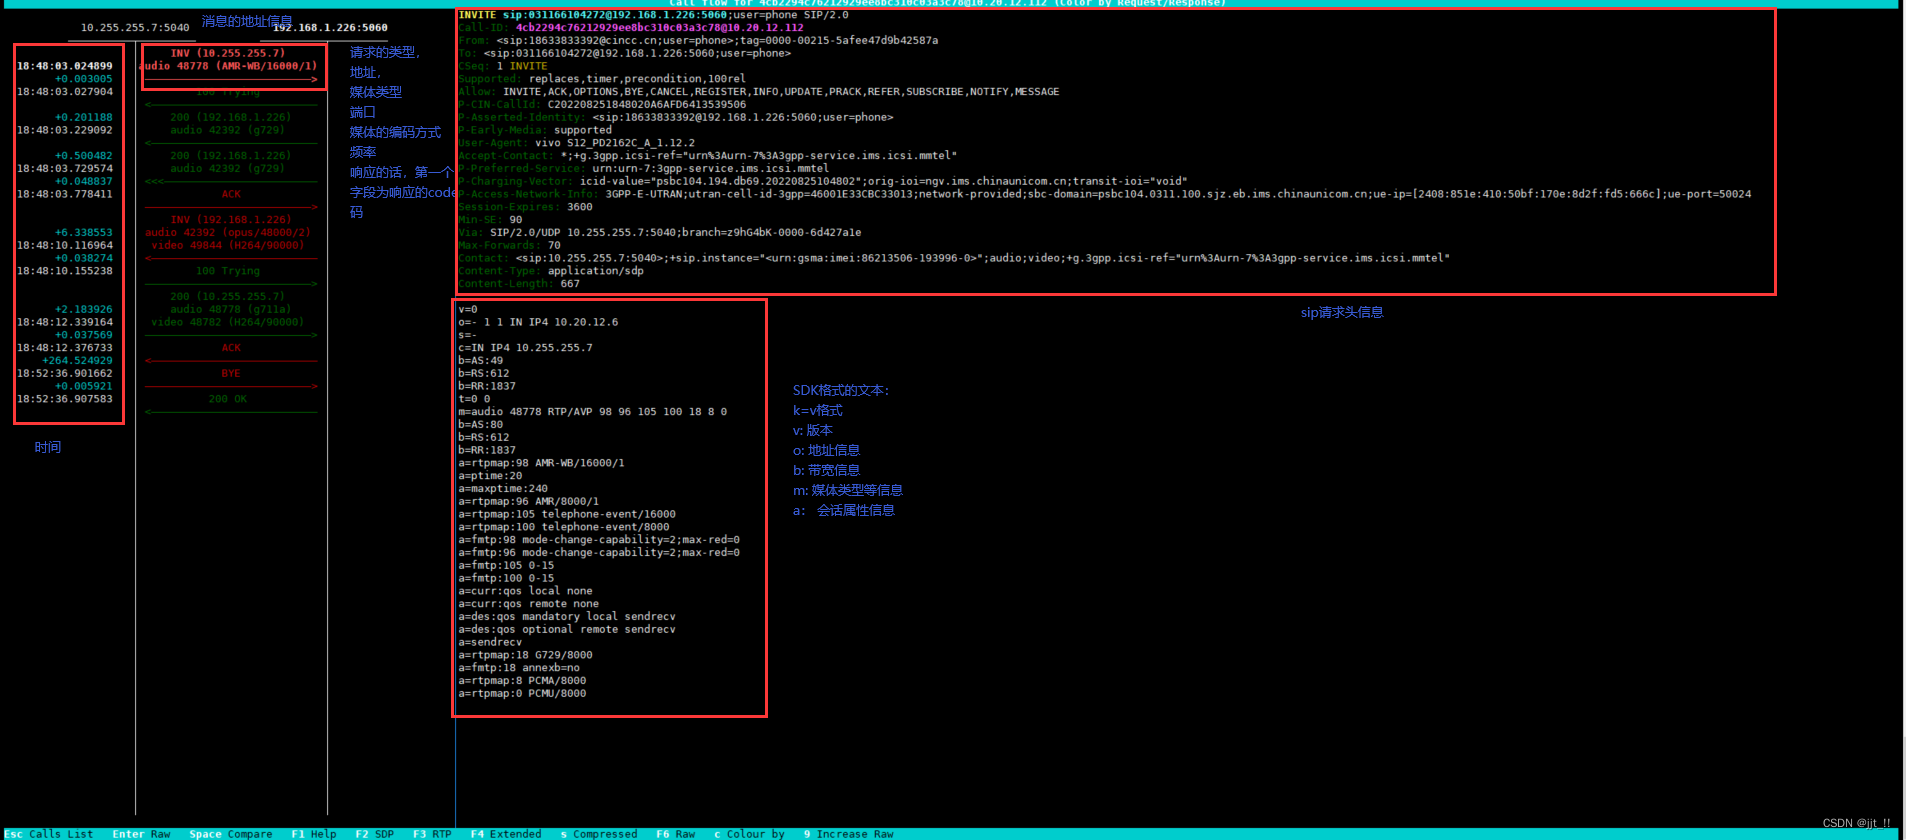Click timestamp 18:48:03.729574
The height and width of the screenshot is (840, 1906).
[x=64, y=169]
